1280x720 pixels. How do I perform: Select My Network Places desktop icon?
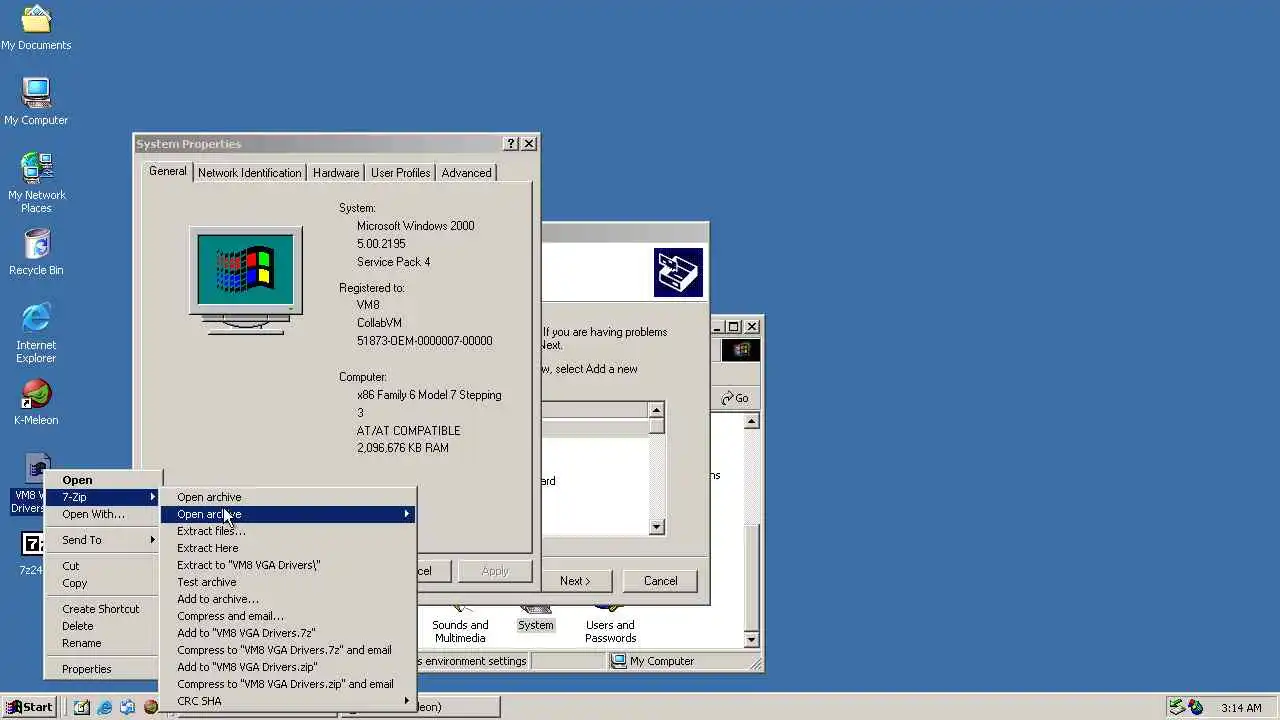click(x=36, y=183)
